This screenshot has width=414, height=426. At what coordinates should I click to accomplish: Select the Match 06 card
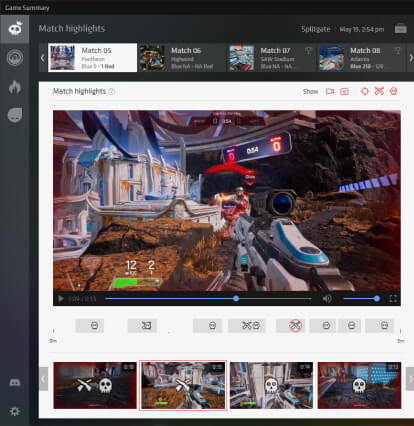coord(182,58)
